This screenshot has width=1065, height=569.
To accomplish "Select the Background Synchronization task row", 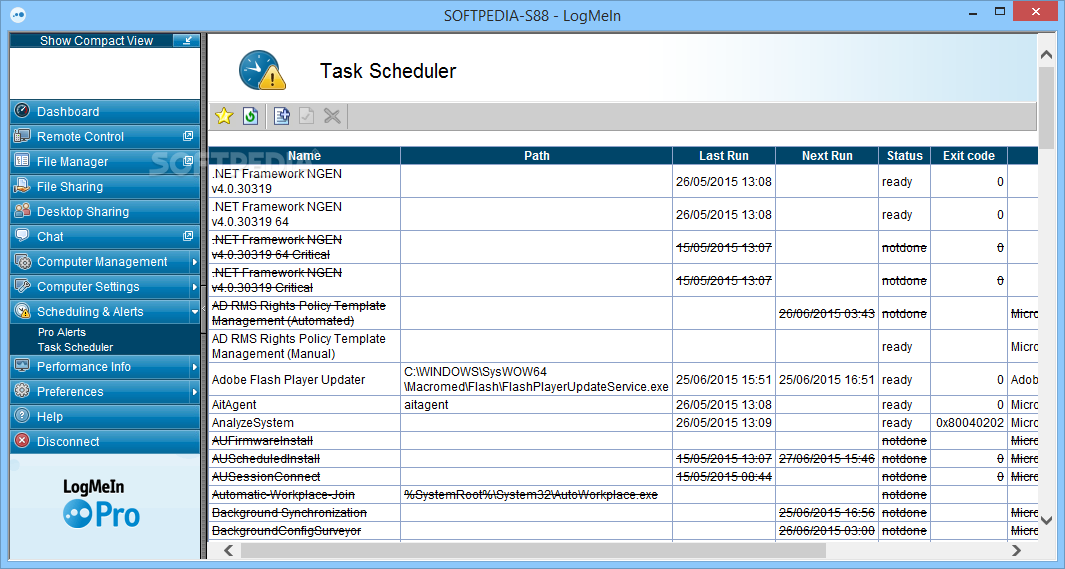I will 623,513.
